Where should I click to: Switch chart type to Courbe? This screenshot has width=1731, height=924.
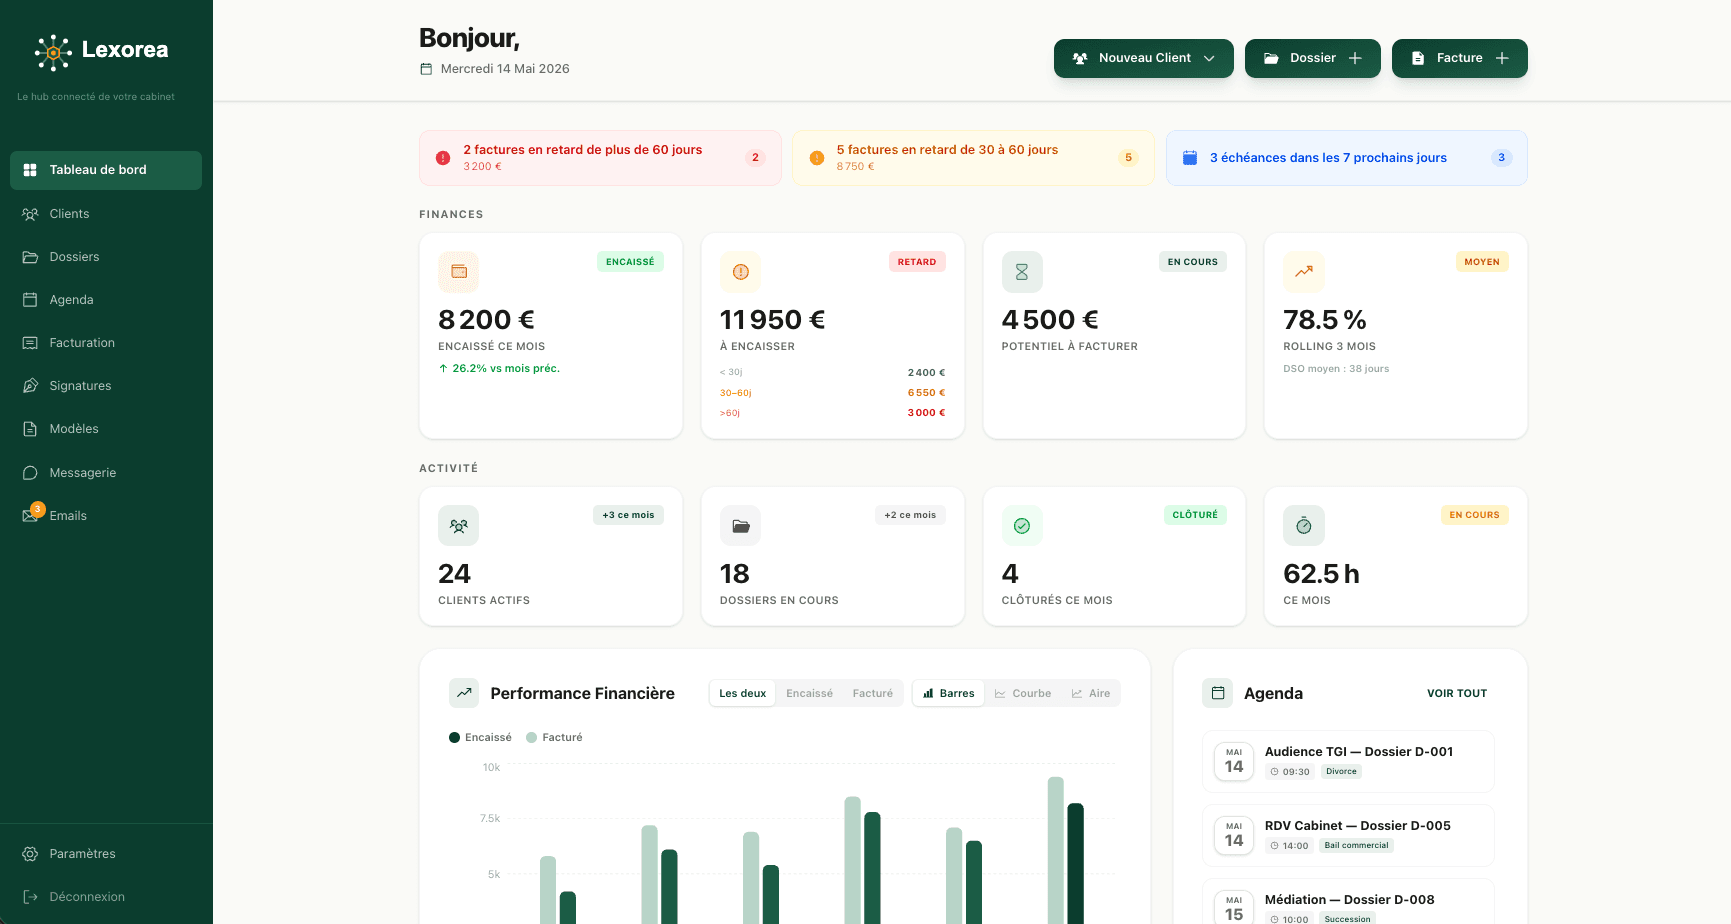pos(1023,694)
